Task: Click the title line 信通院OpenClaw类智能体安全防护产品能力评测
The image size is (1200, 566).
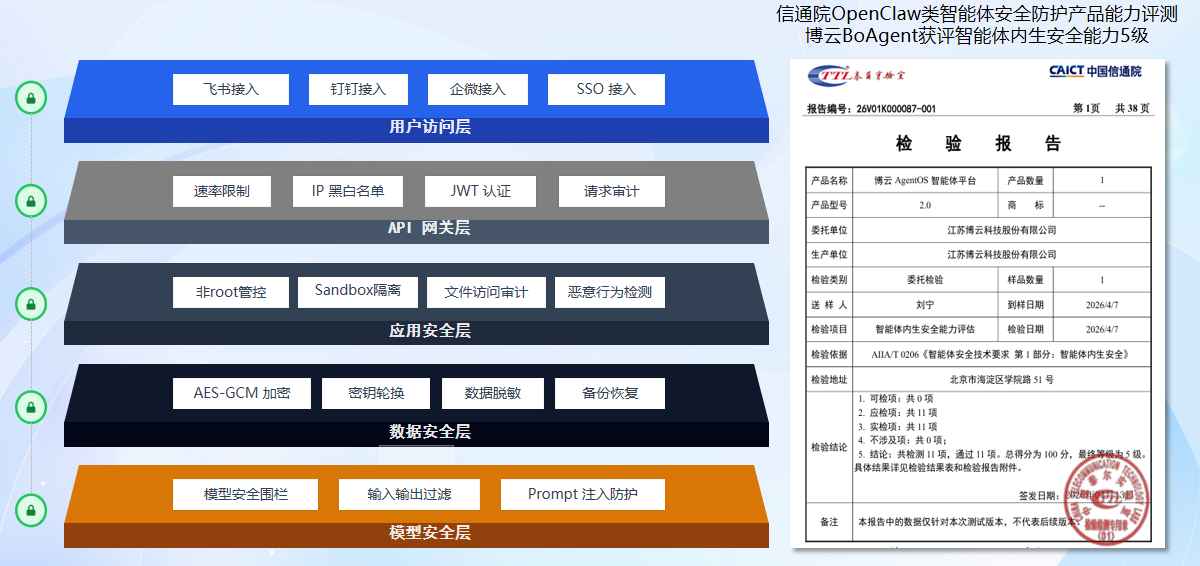Action: pyautogui.click(x=976, y=14)
